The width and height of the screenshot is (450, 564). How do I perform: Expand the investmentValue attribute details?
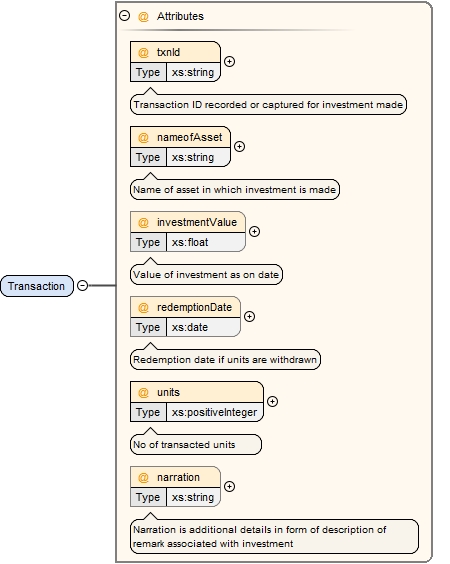(255, 231)
